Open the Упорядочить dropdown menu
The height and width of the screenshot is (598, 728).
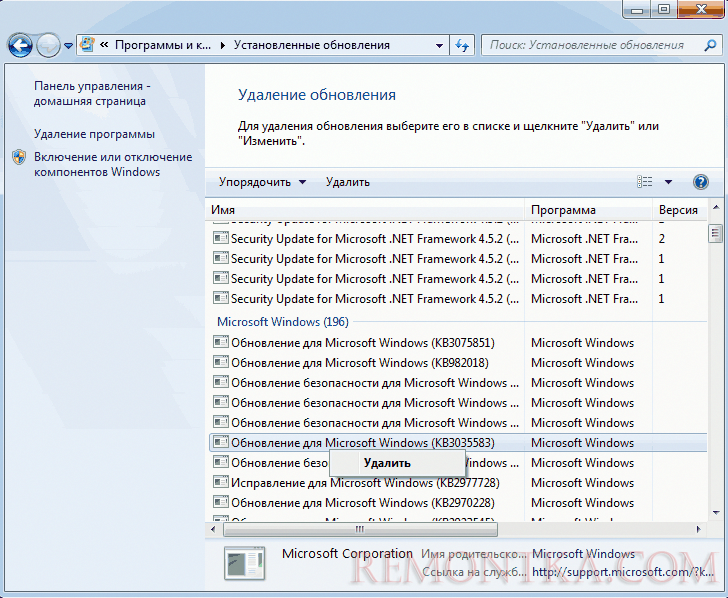[x=262, y=182]
